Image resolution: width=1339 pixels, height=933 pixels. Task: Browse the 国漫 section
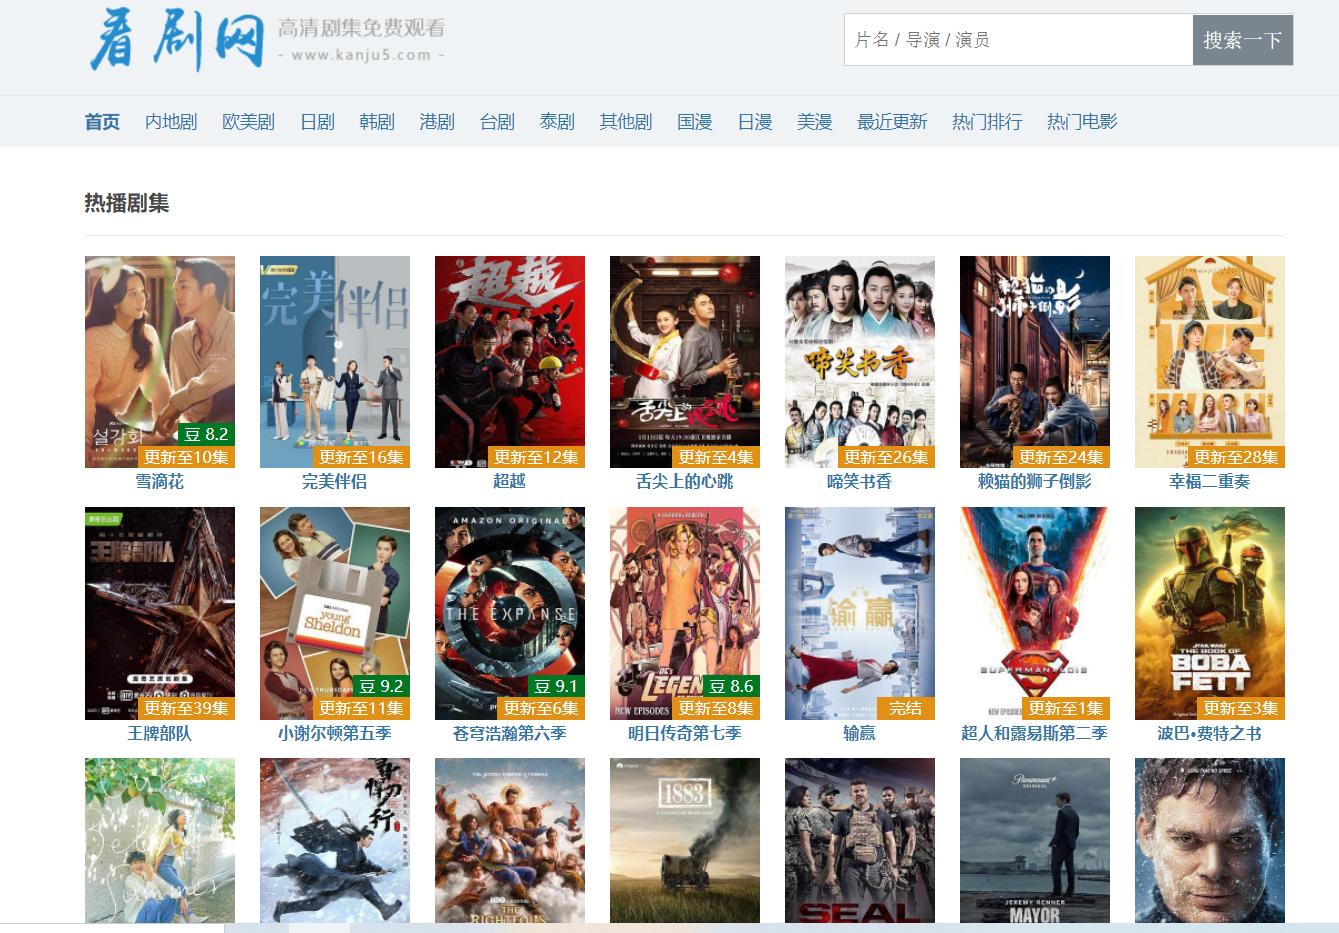(695, 122)
